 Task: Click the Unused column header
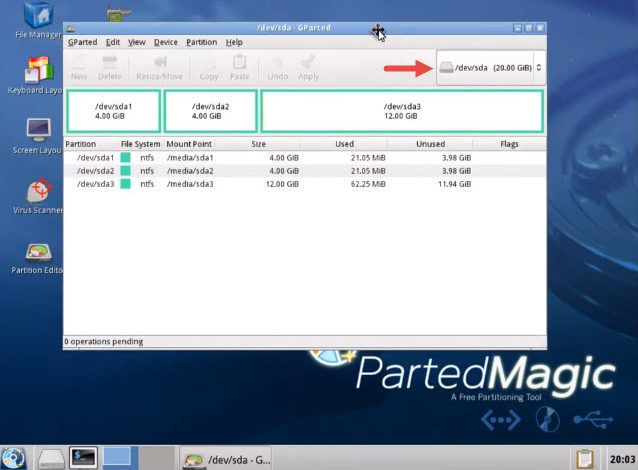(430, 144)
